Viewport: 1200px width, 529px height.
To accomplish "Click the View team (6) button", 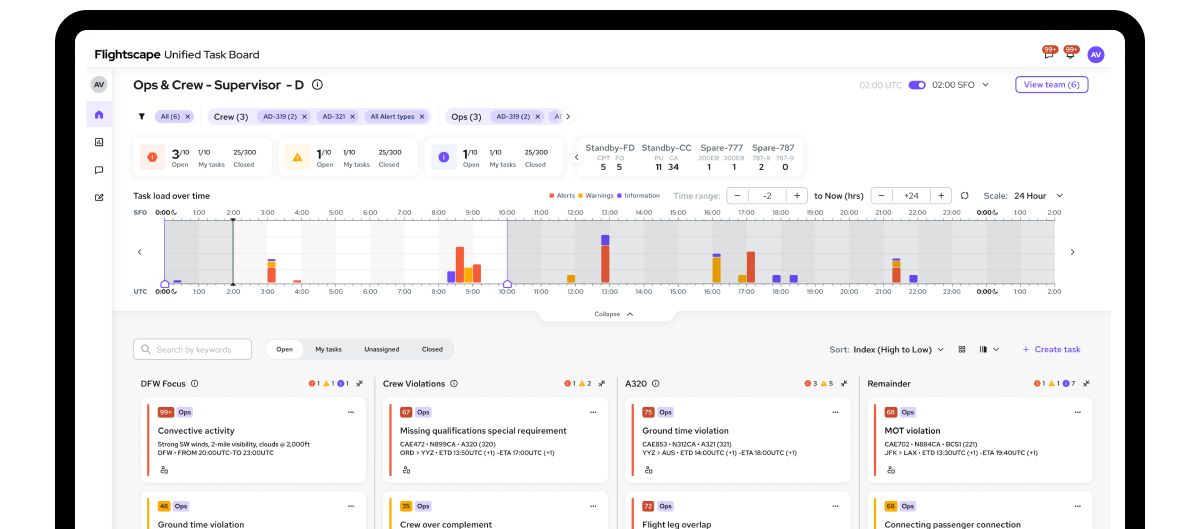I will [x=1051, y=85].
